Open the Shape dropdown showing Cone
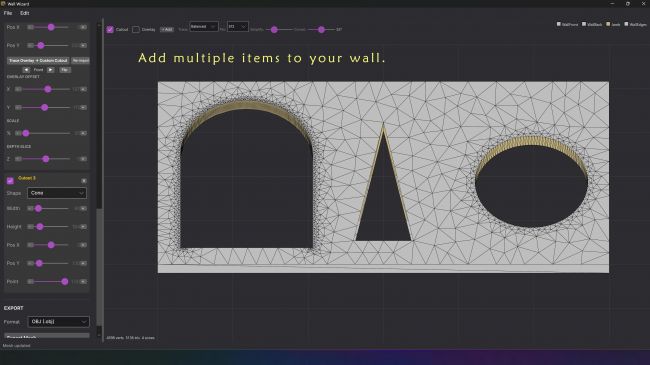Image resolution: width=650 pixels, height=365 pixels. [x=57, y=193]
